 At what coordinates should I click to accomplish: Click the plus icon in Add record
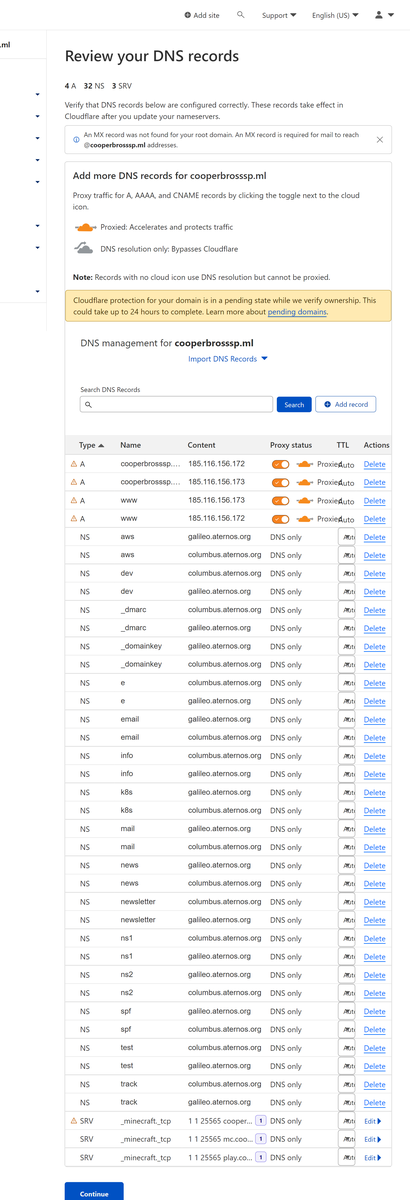click(328, 404)
